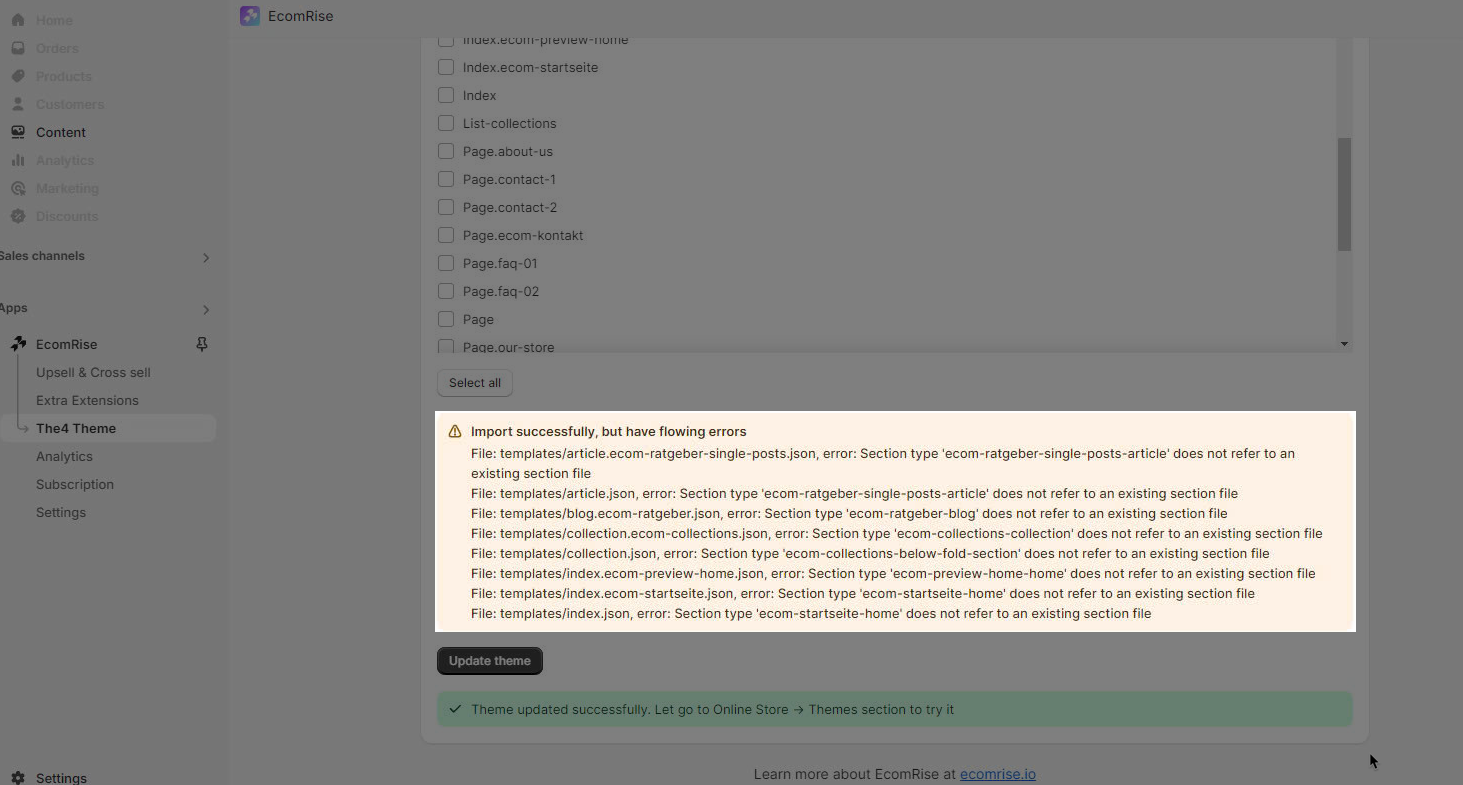Click the templates/article.json error line

click(854, 493)
